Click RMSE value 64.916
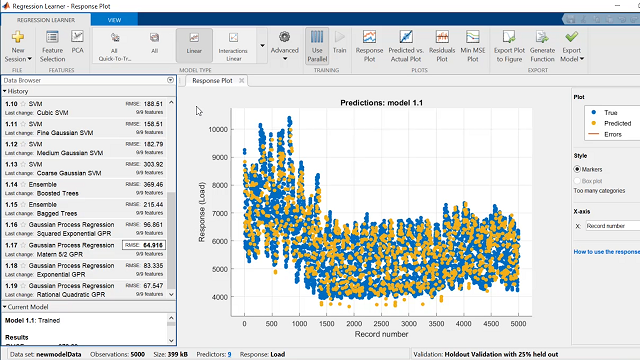The width and height of the screenshot is (640, 360). point(144,245)
